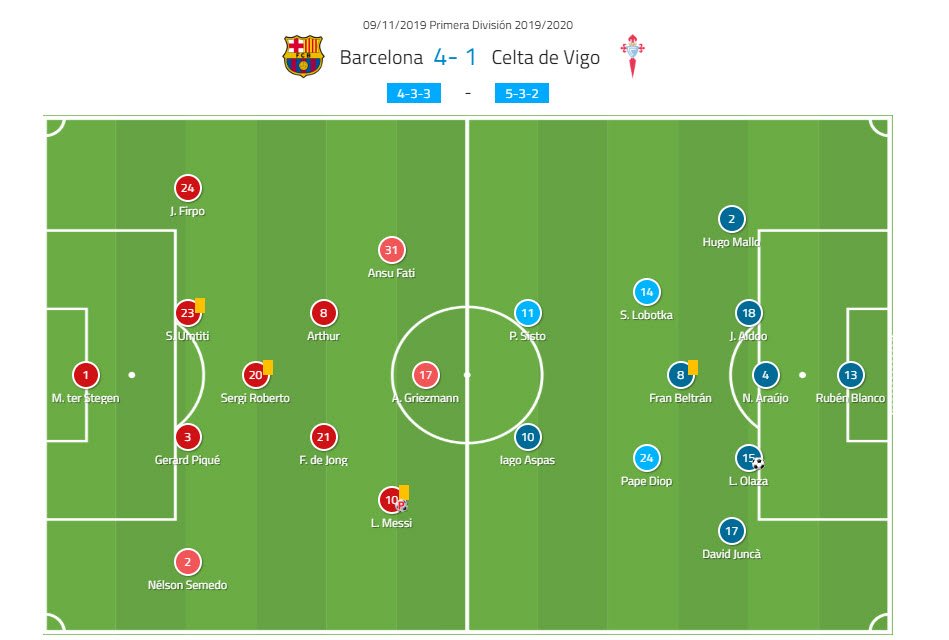Click the Barcelona team name
This screenshot has width=949, height=640.
coord(381,58)
